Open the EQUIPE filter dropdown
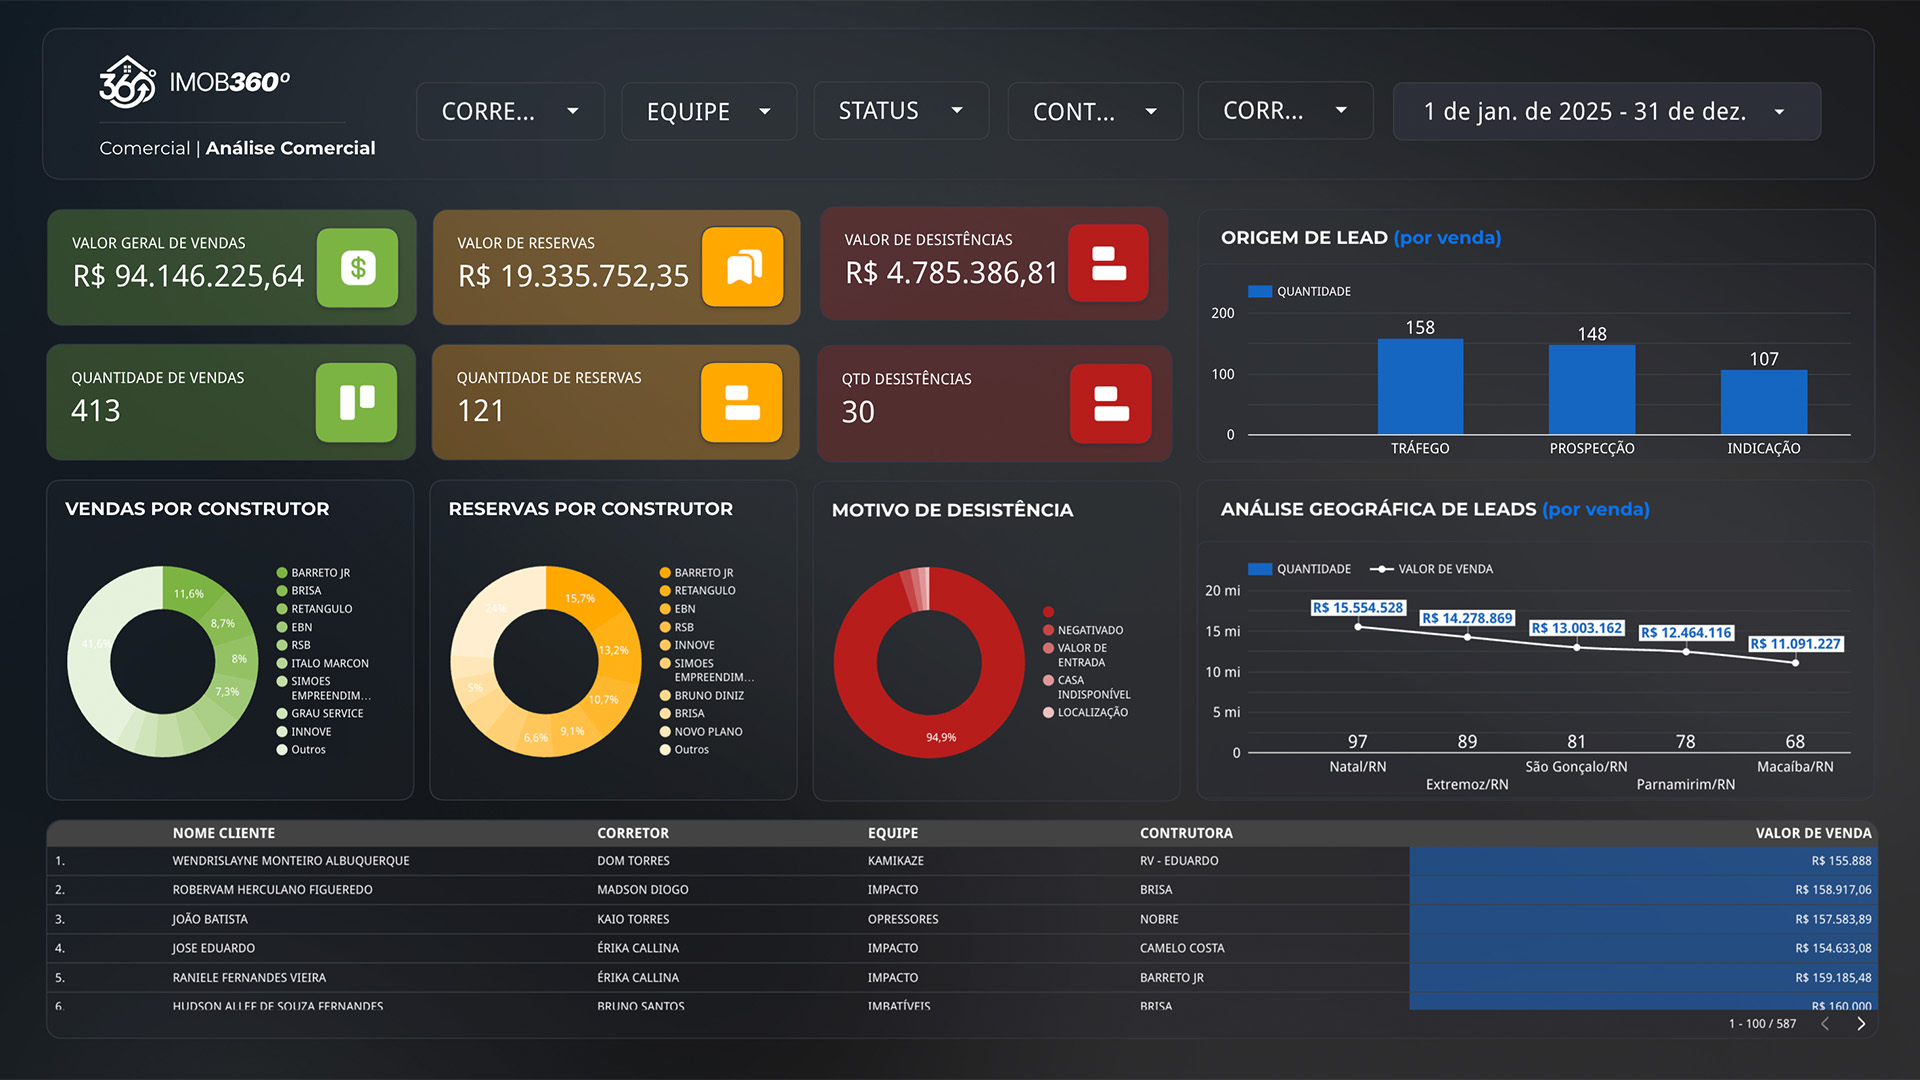This screenshot has width=1920, height=1080. coord(708,111)
